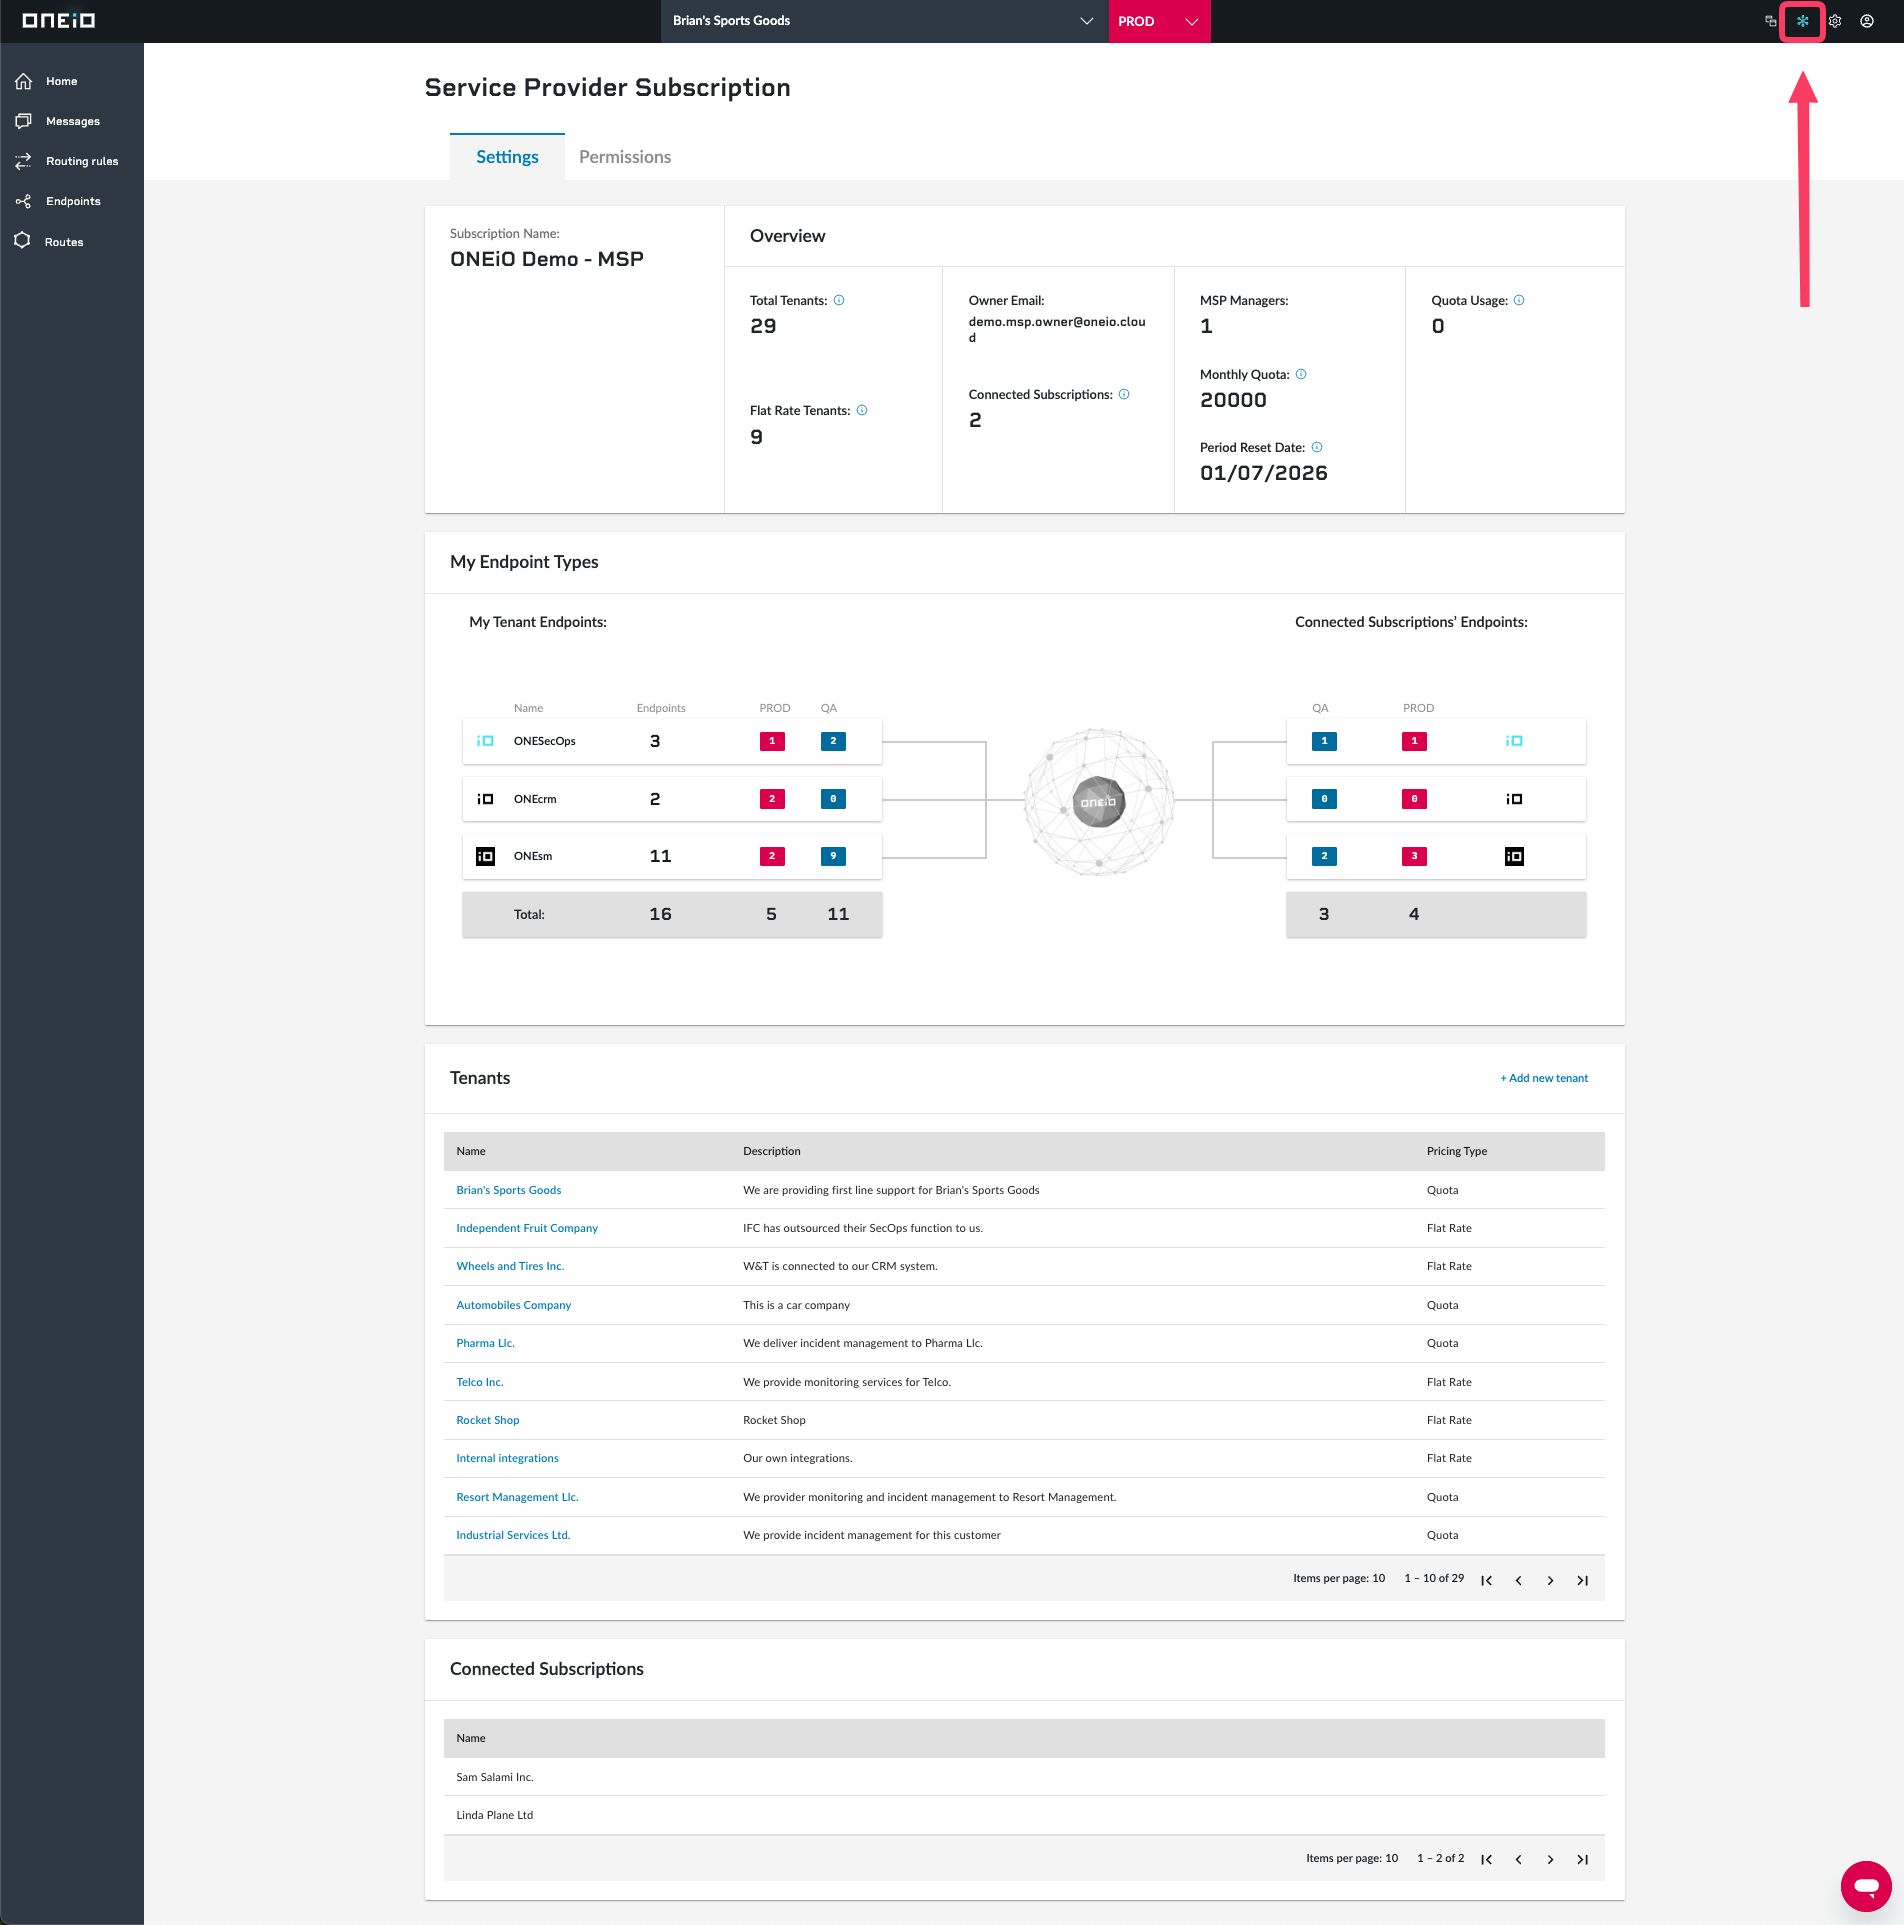
Task: Click ONEsm QA badge showing 9
Action: [x=833, y=856]
